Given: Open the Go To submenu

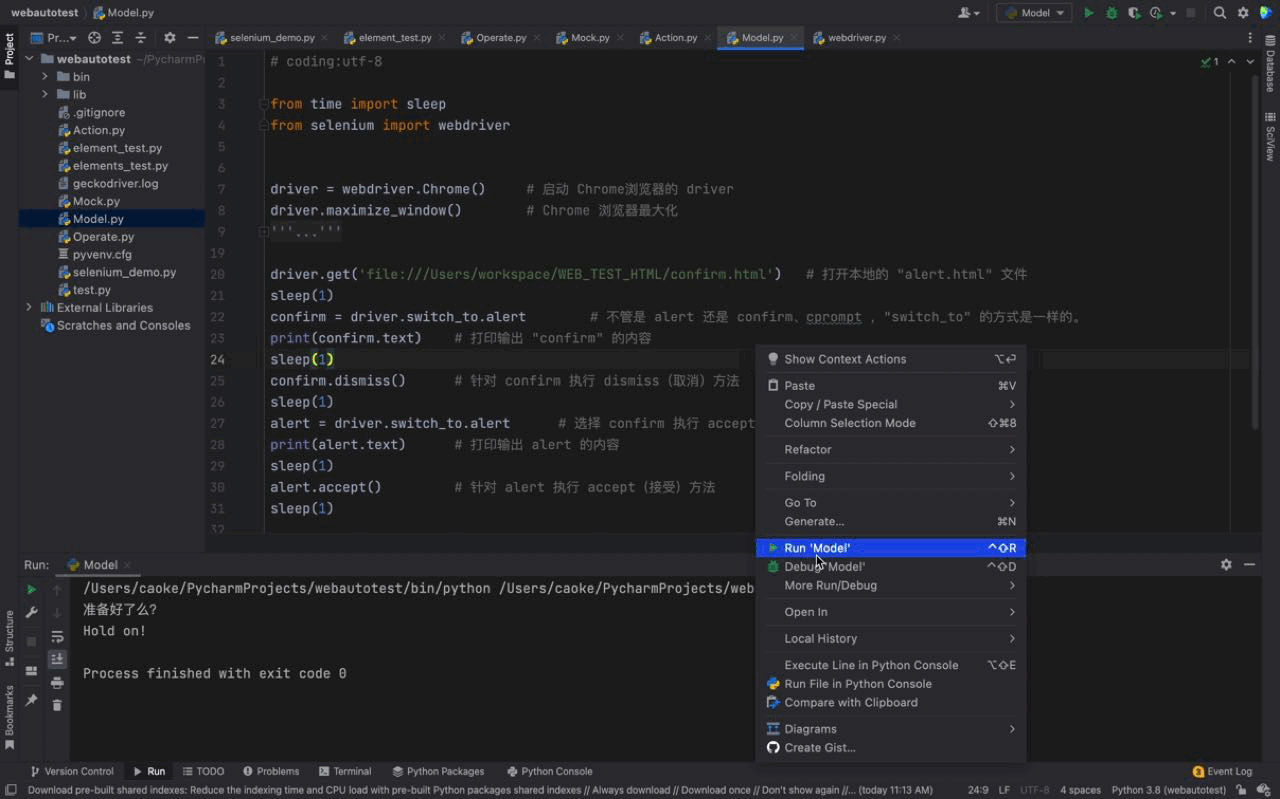Looking at the screenshot, I should 891,503.
